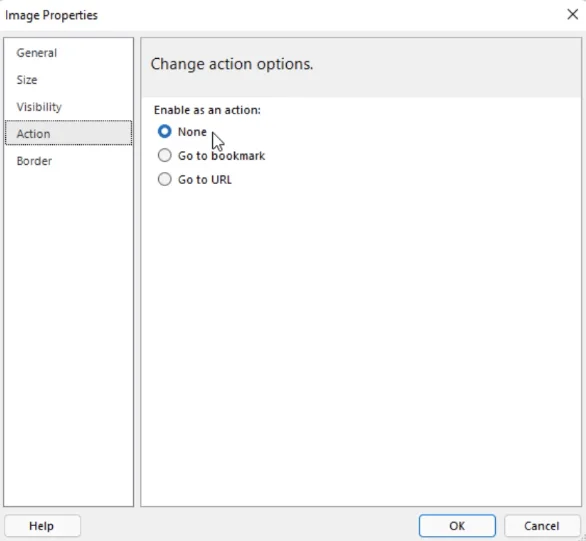
Task: Click the Help button
Action: (42, 526)
